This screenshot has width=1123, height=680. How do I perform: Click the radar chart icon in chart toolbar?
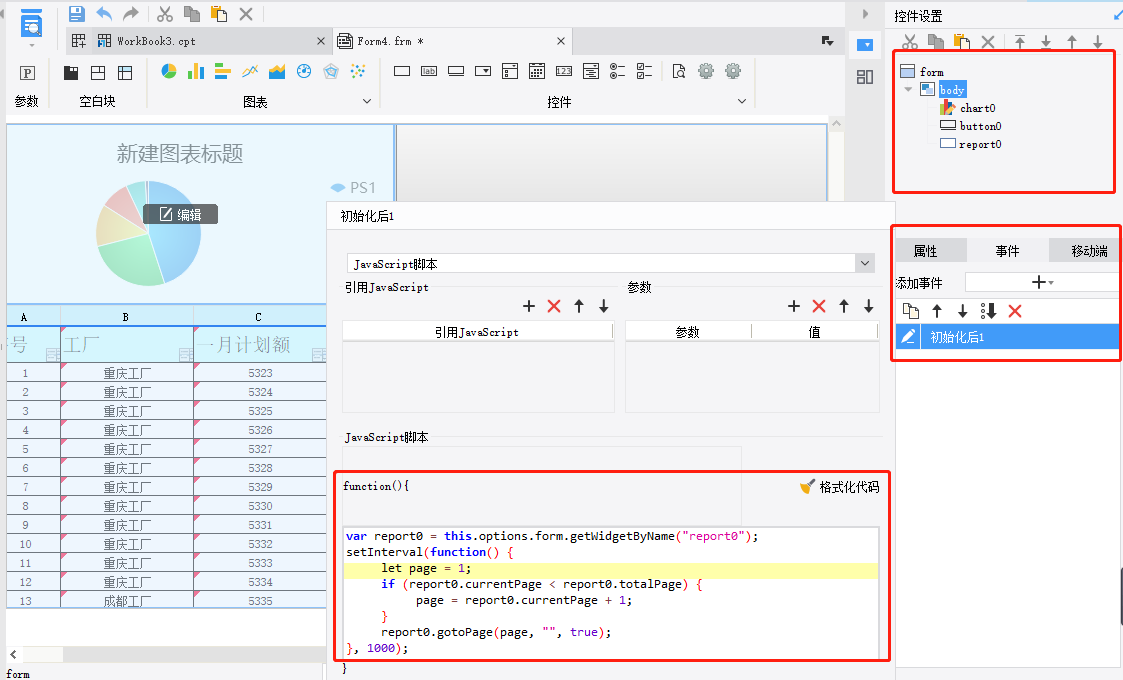tap(331, 71)
